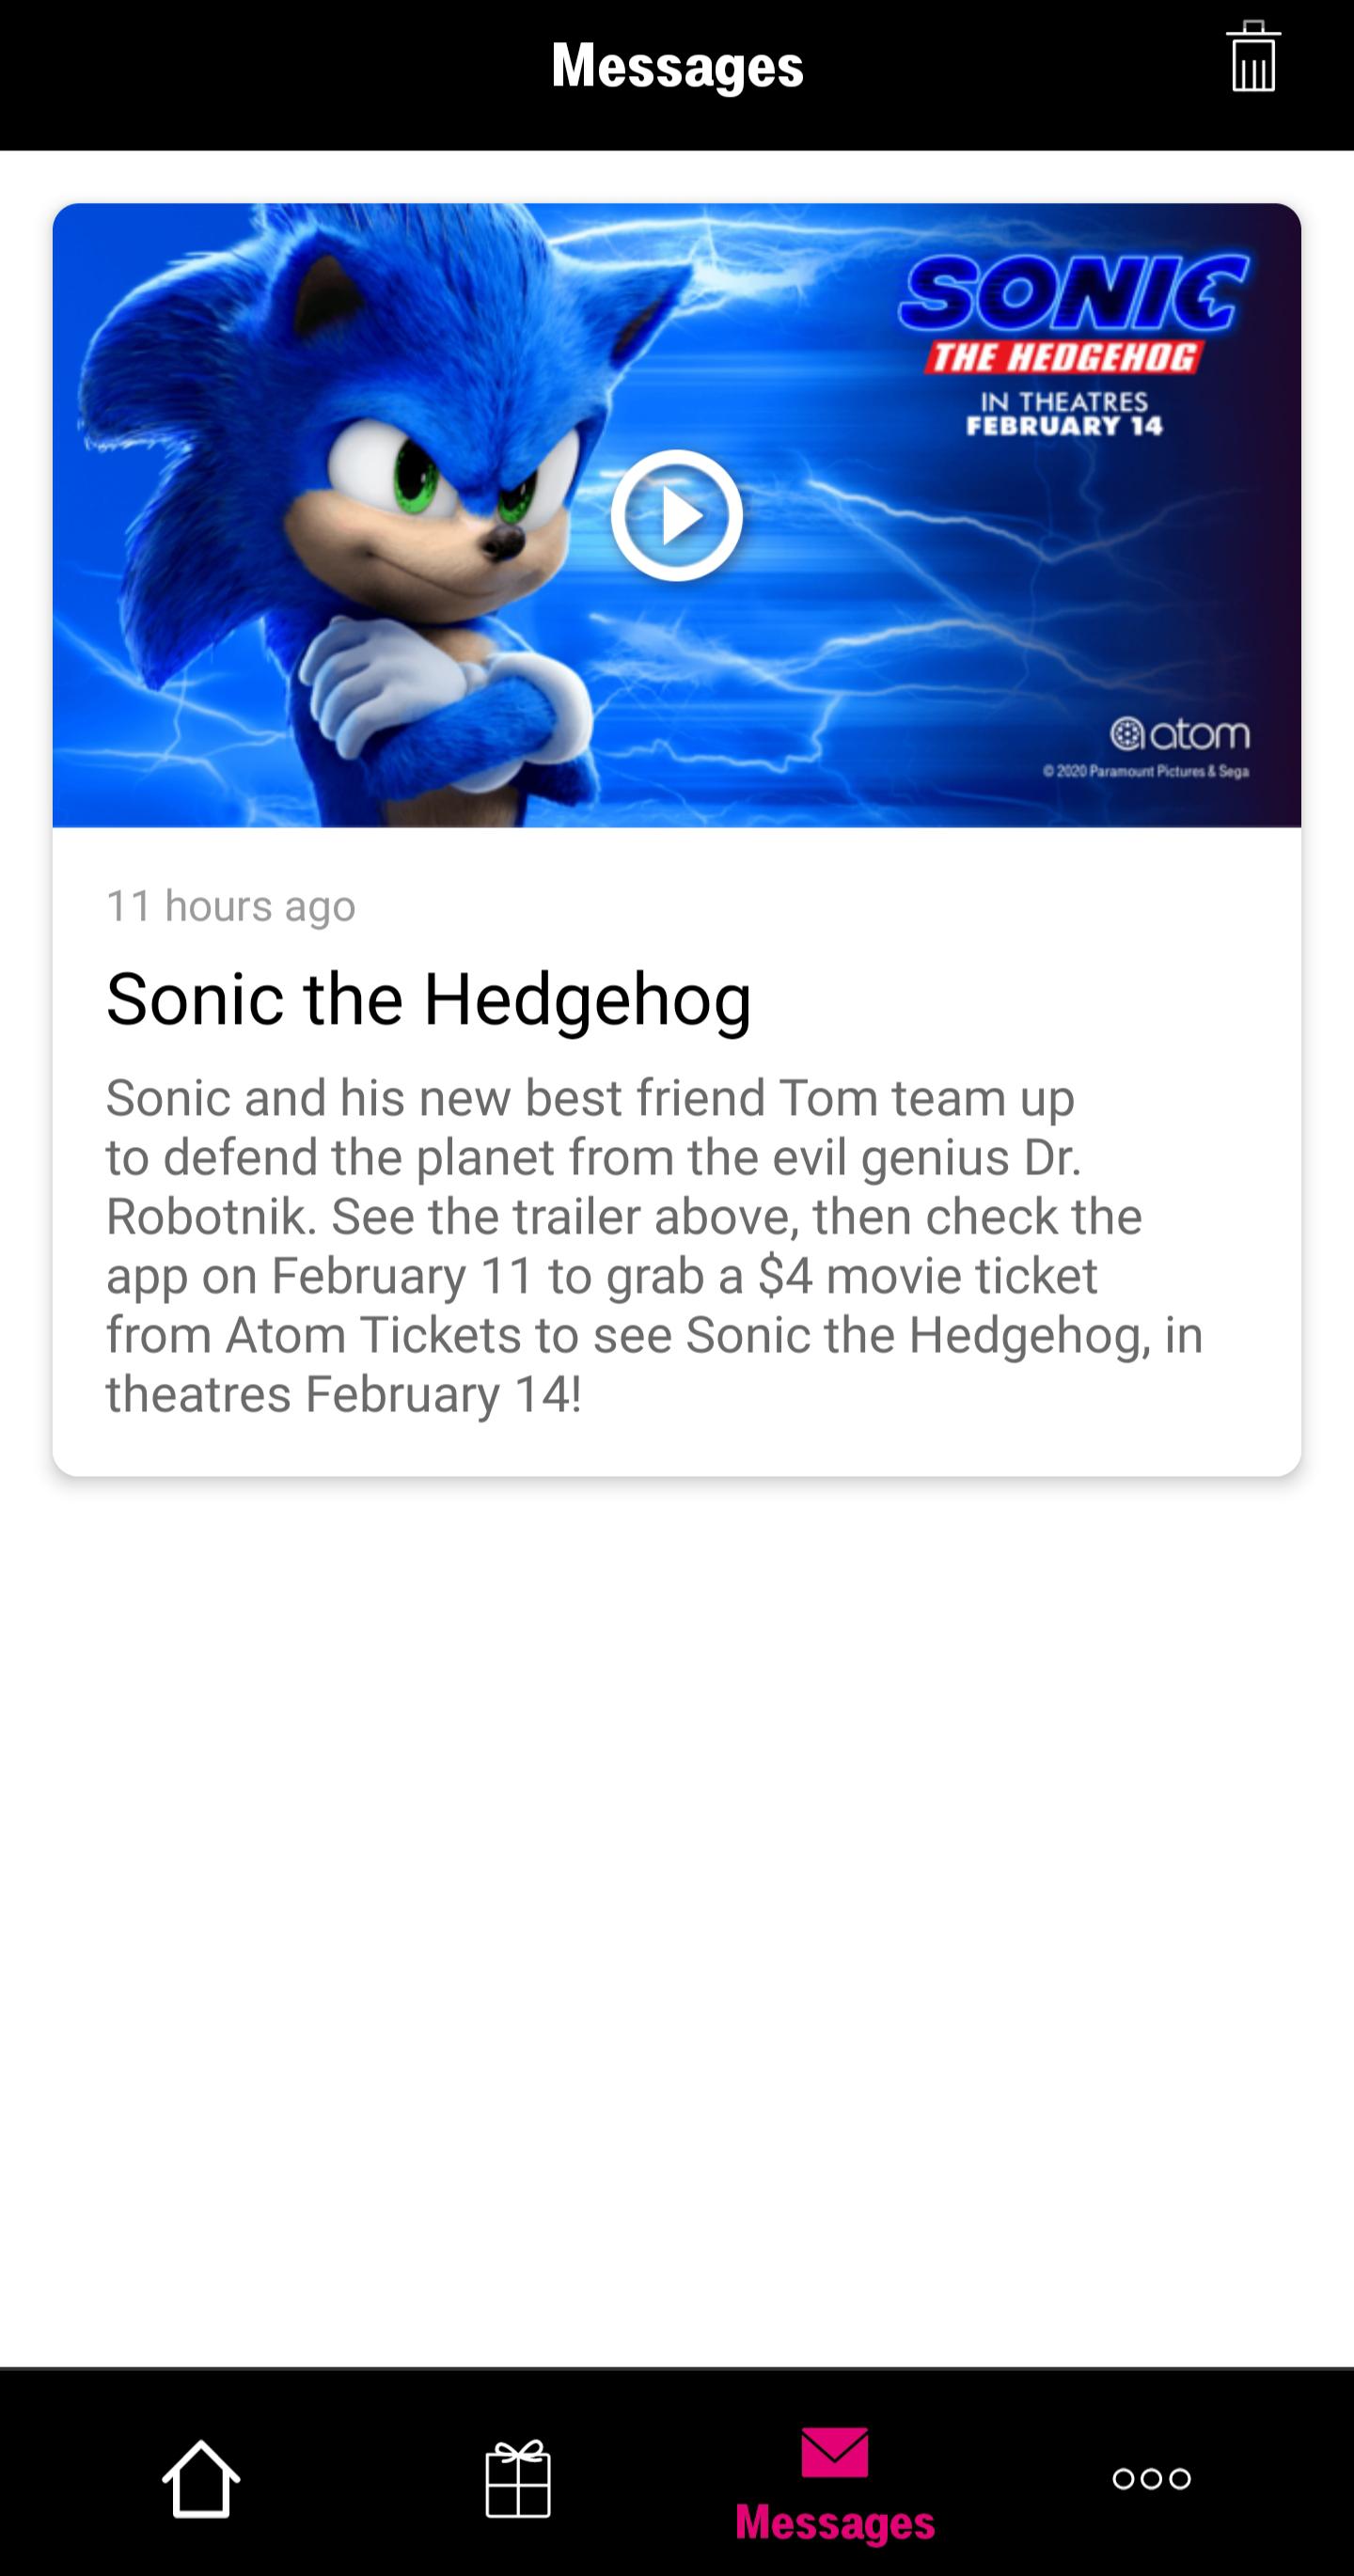Screen dimensions: 1354x2576
Task: Tap the Sonic the Hedgehog title heading
Action: (x=430, y=1000)
